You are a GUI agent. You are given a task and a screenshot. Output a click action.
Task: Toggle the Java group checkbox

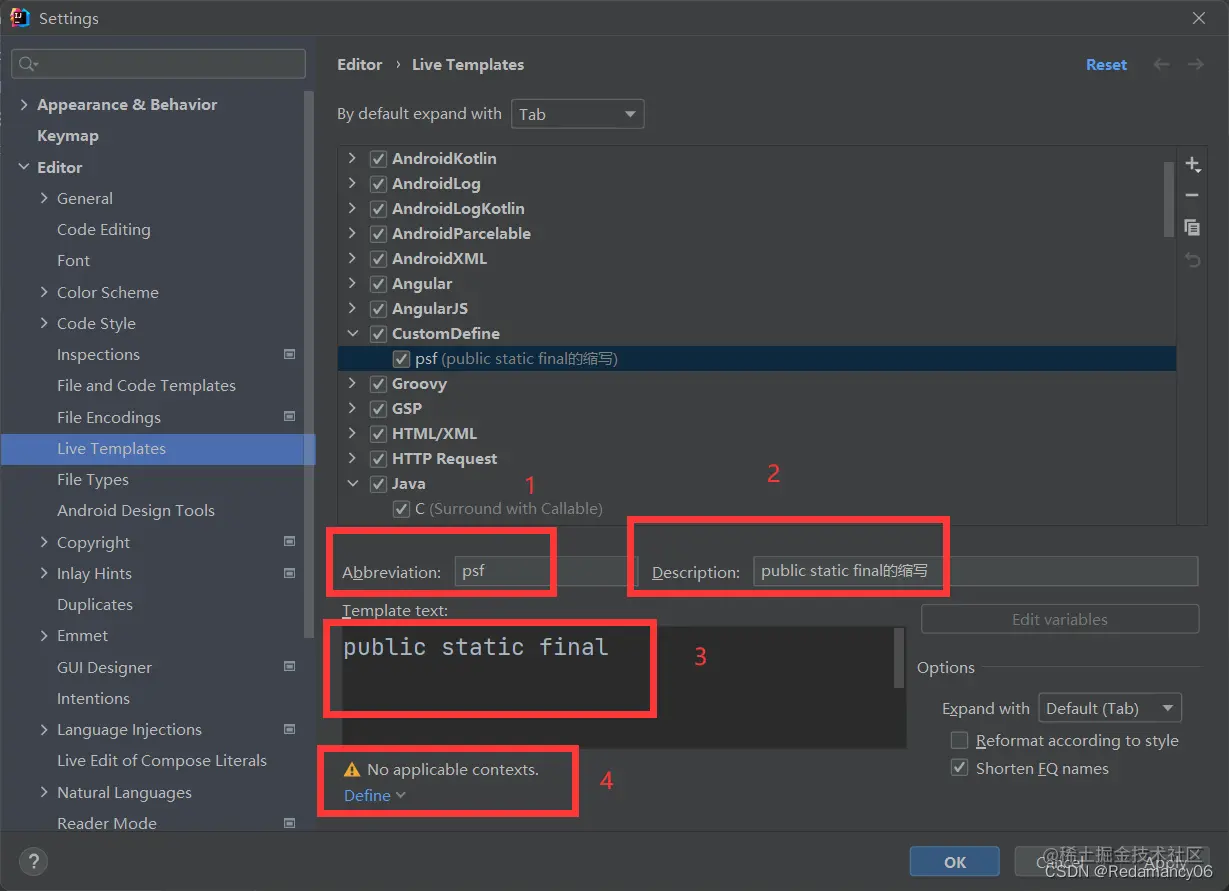[x=378, y=484]
